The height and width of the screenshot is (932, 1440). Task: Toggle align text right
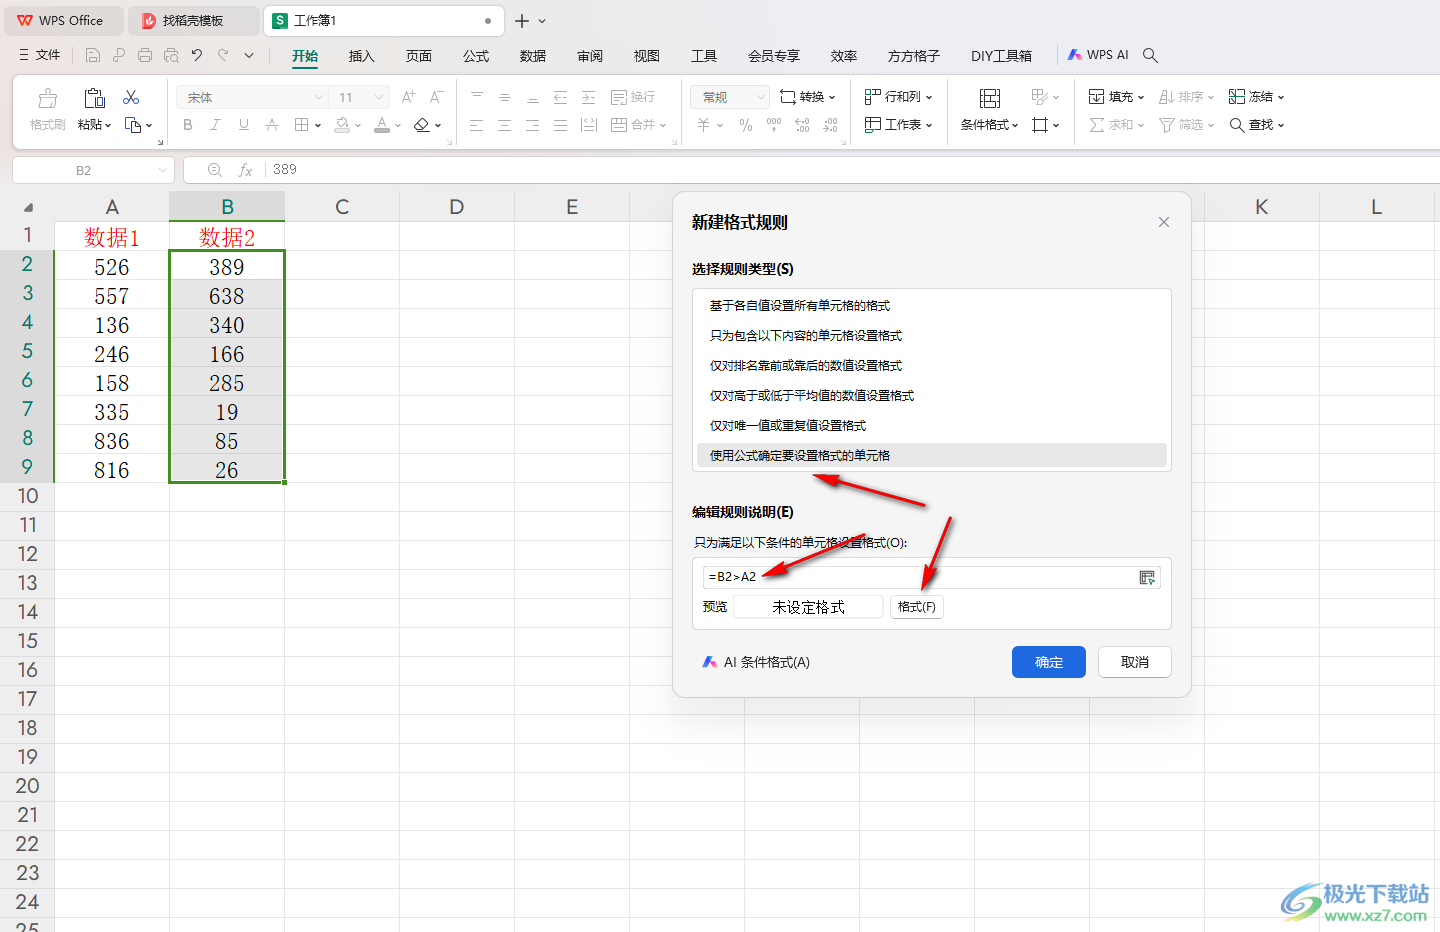[x=532, y=125]
